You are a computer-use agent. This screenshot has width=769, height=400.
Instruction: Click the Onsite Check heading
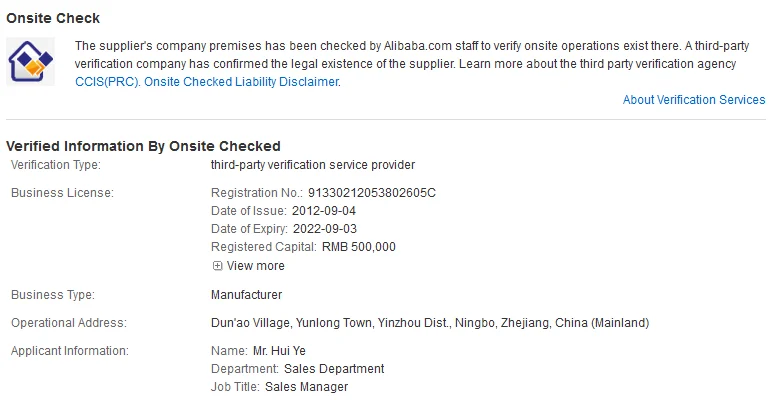point(53,18)
